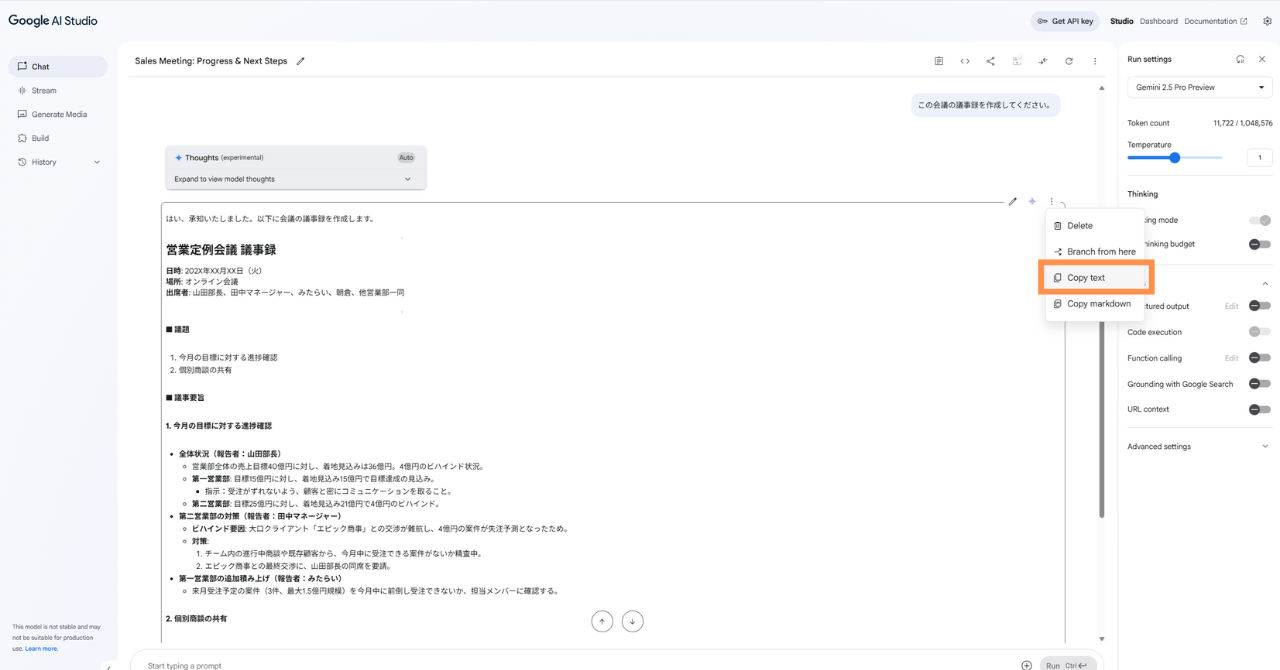Screen dimensions: 1280x670
Task: Open the Documentation link
Action: click(1215, 21)
